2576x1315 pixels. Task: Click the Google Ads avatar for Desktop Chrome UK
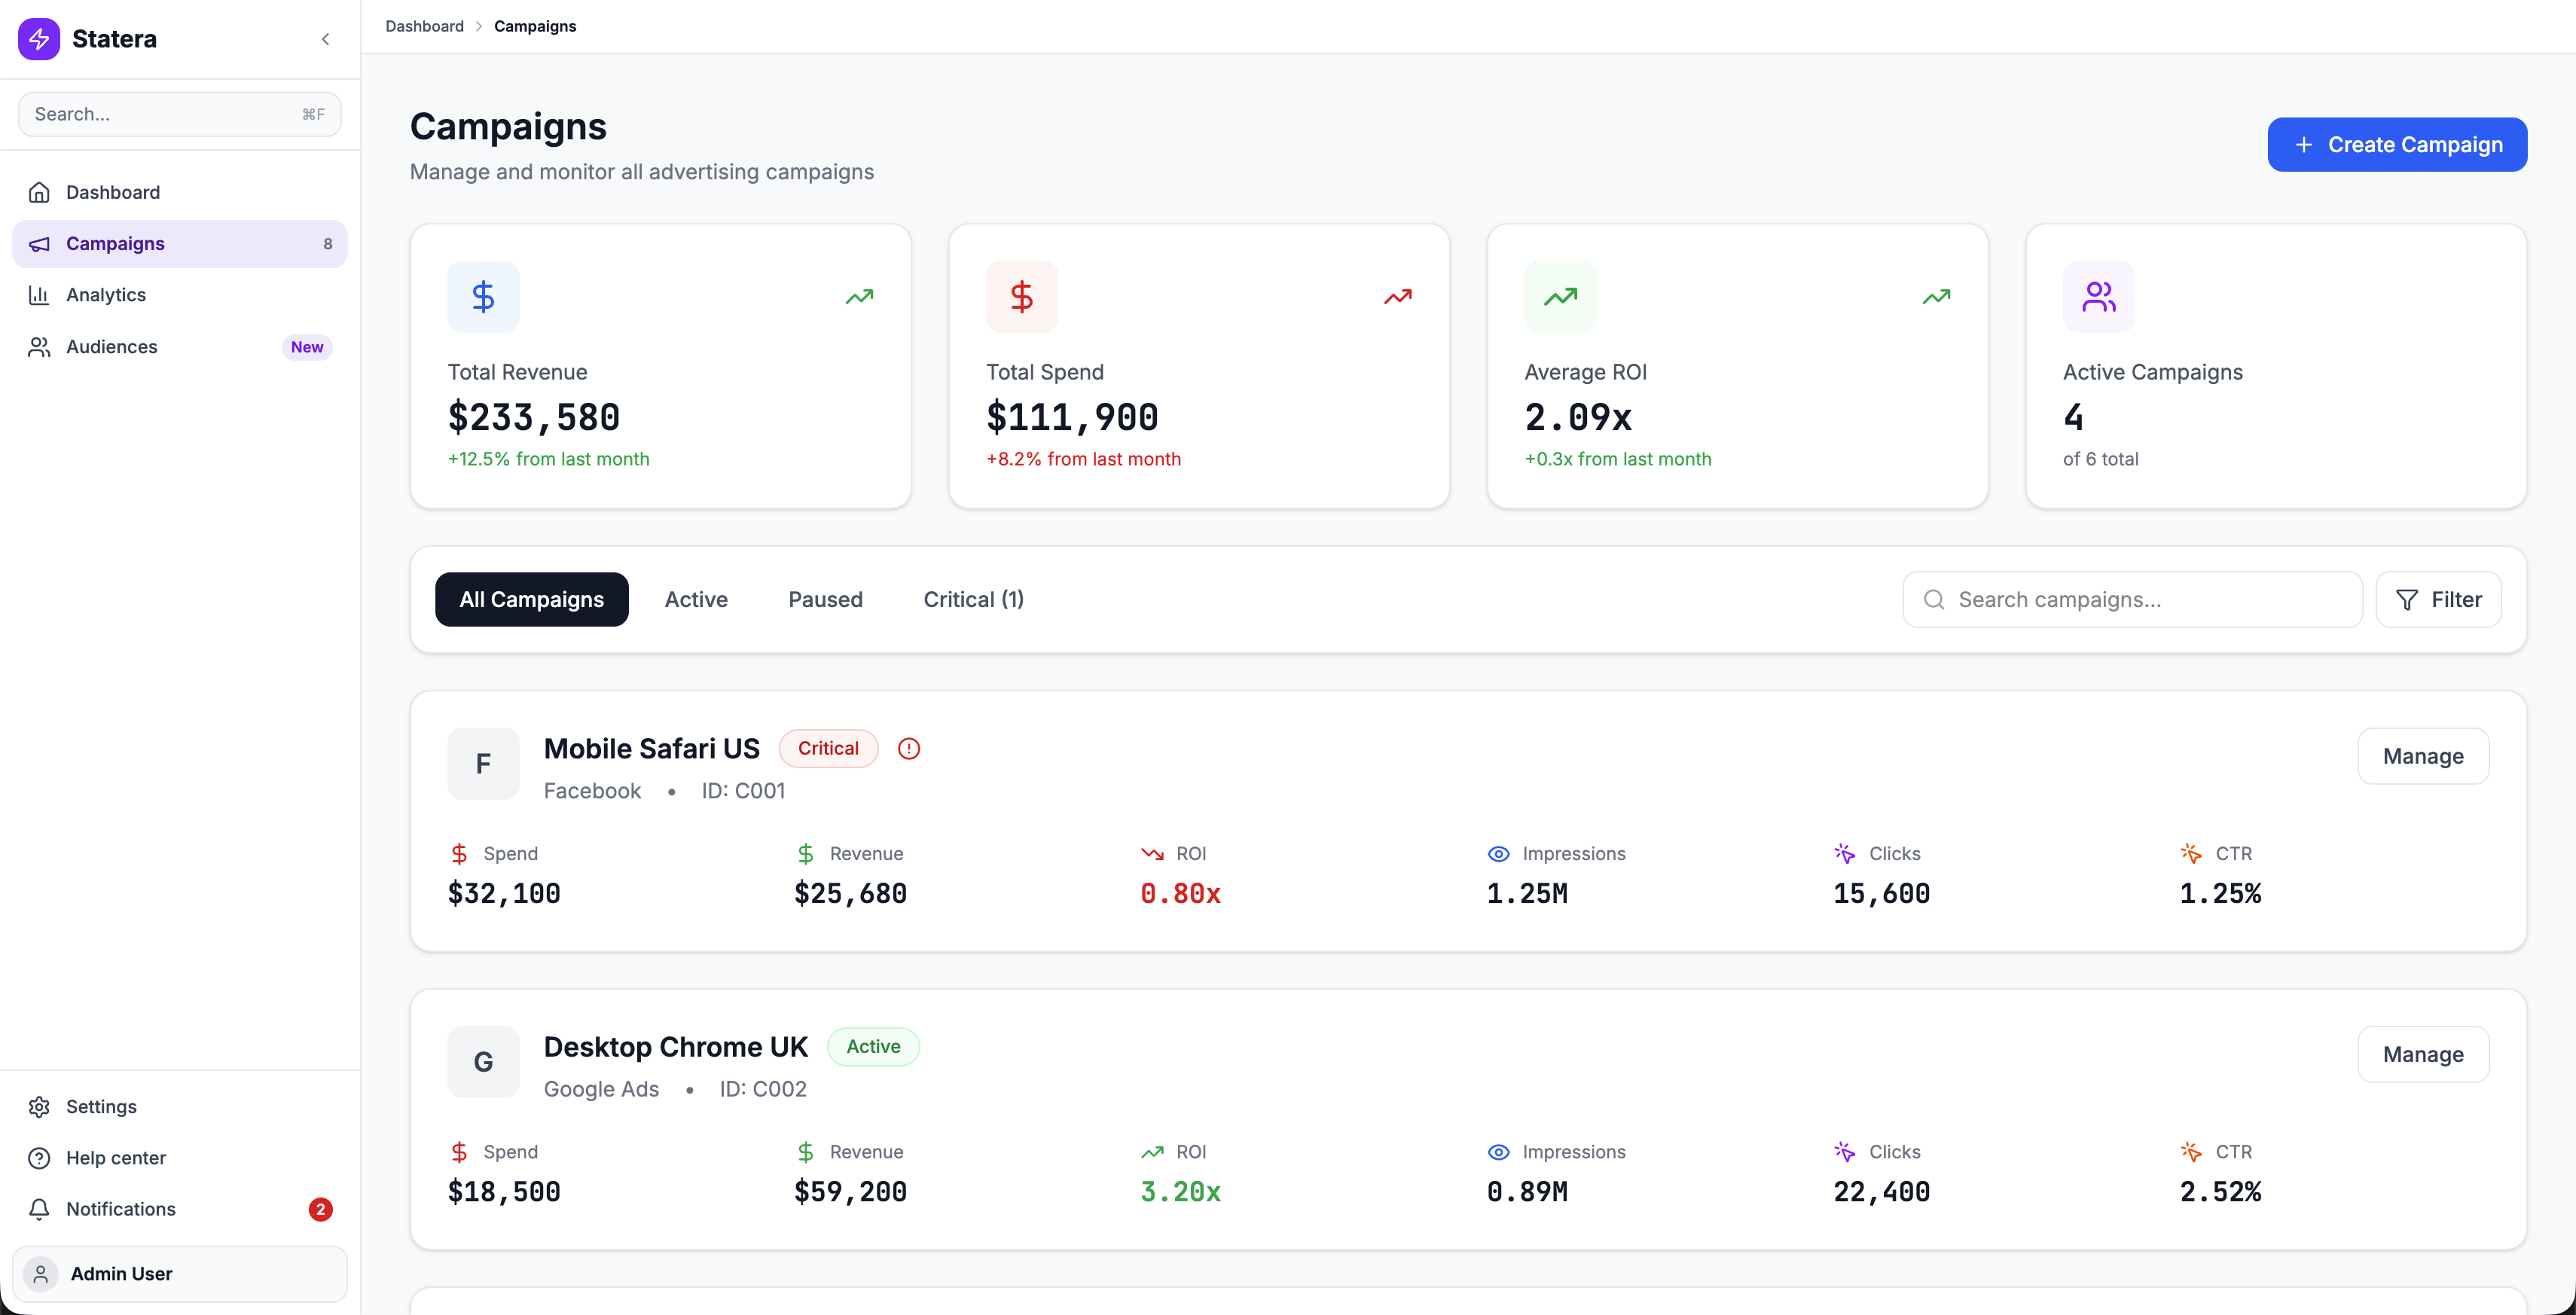pos(483,1061)
